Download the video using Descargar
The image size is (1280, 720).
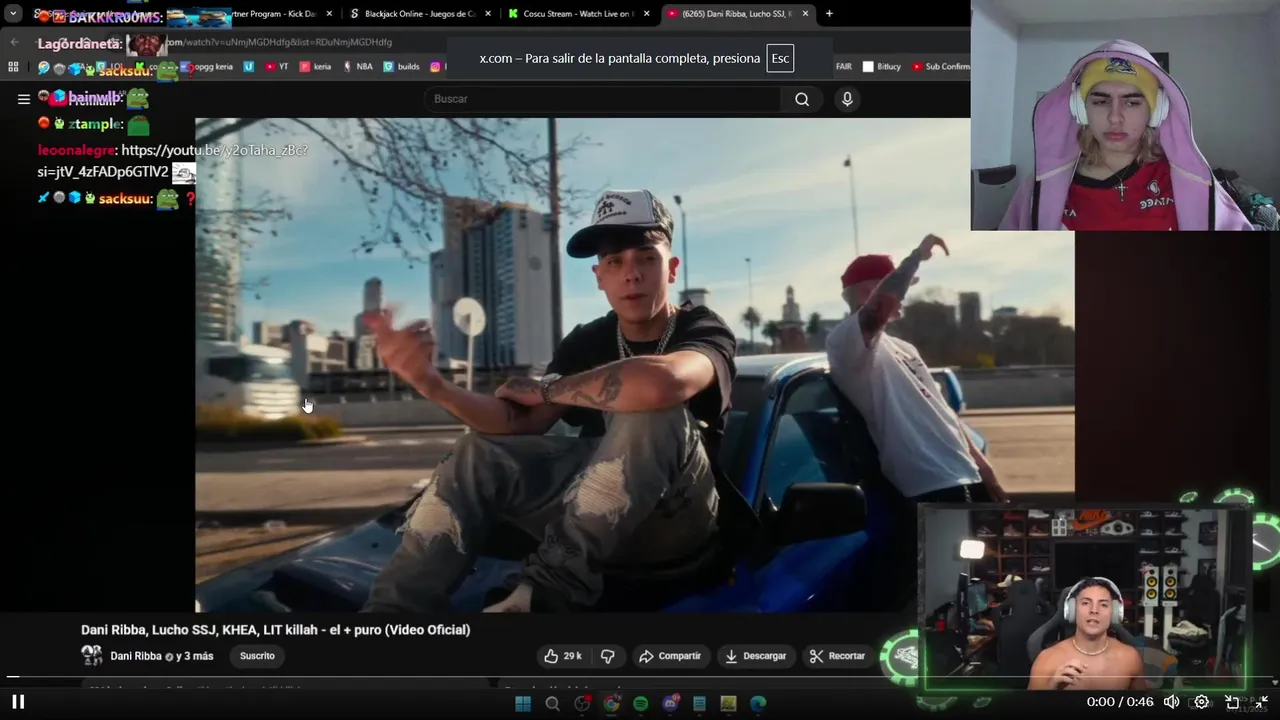(x=755, y=656)
